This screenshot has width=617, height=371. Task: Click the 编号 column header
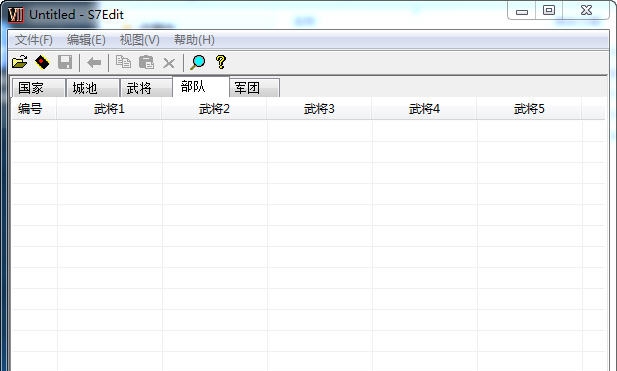pyautogui.click(x=34, y=109)
